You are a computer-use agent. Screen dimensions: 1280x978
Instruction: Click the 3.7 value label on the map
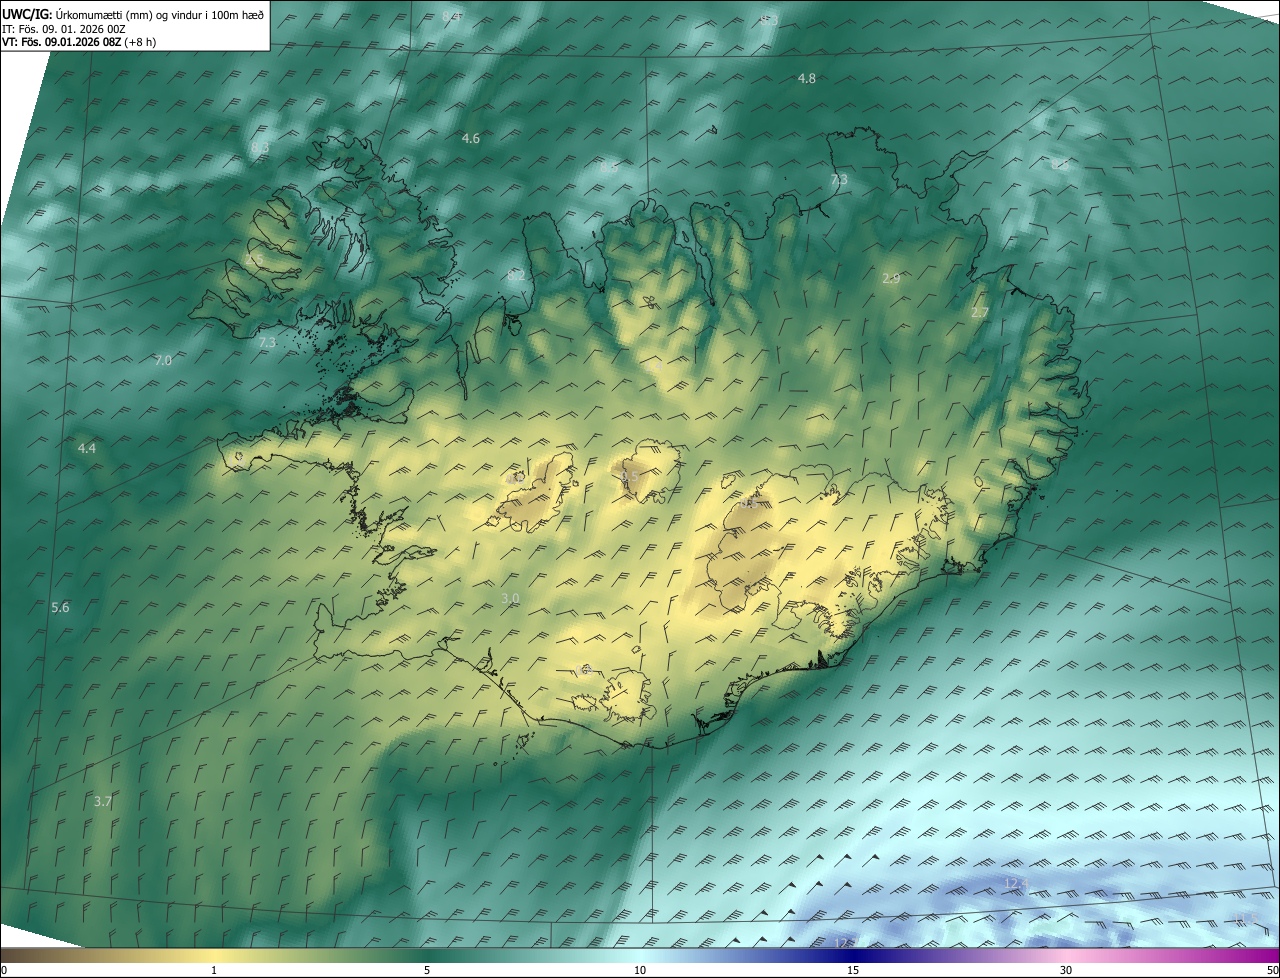click(x=103, y=801)
